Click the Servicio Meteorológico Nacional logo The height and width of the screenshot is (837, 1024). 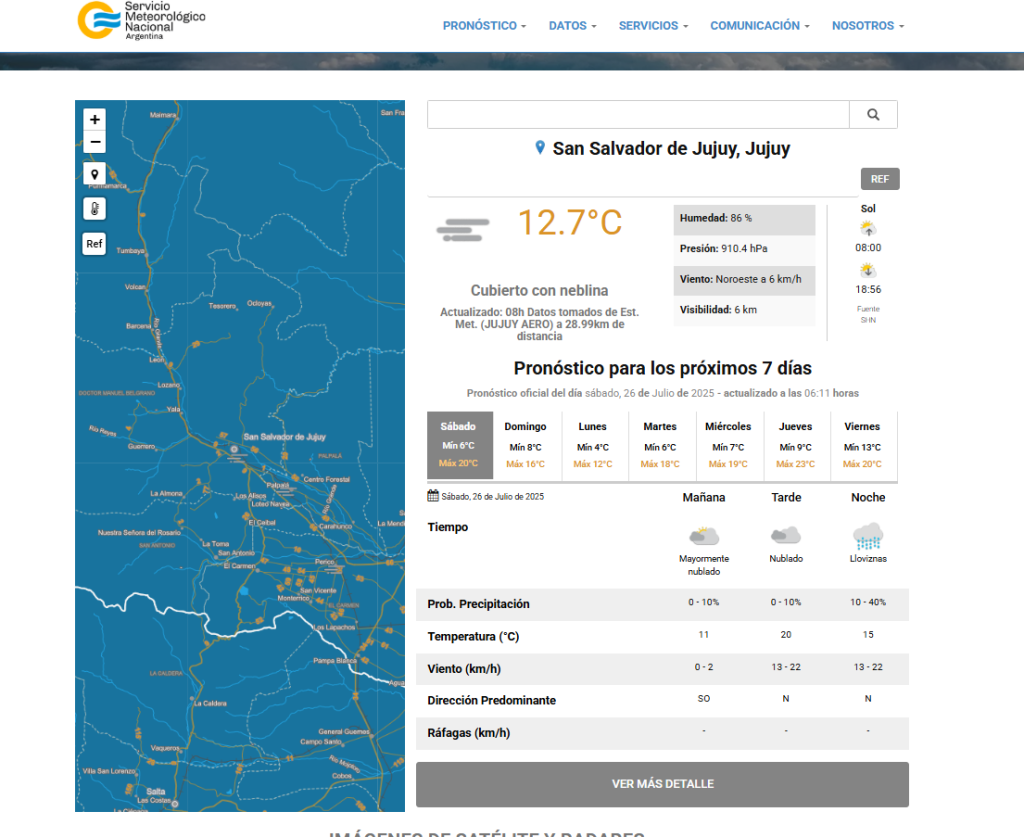tap(141, 21)
